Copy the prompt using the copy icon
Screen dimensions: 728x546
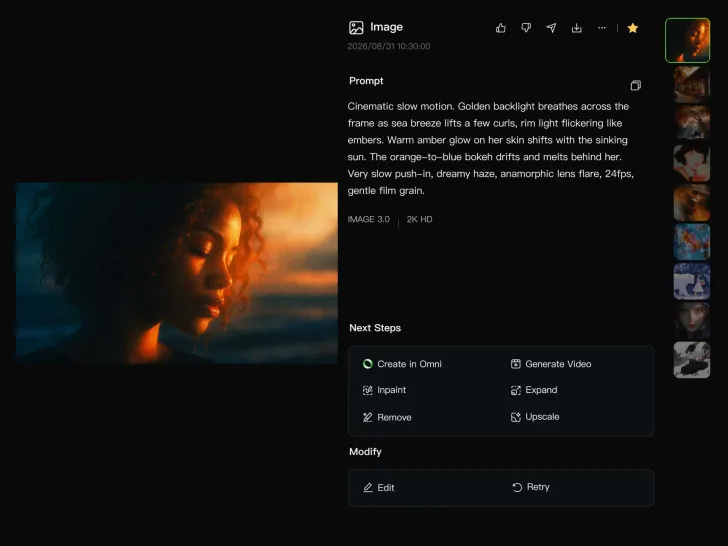(636, 85)
